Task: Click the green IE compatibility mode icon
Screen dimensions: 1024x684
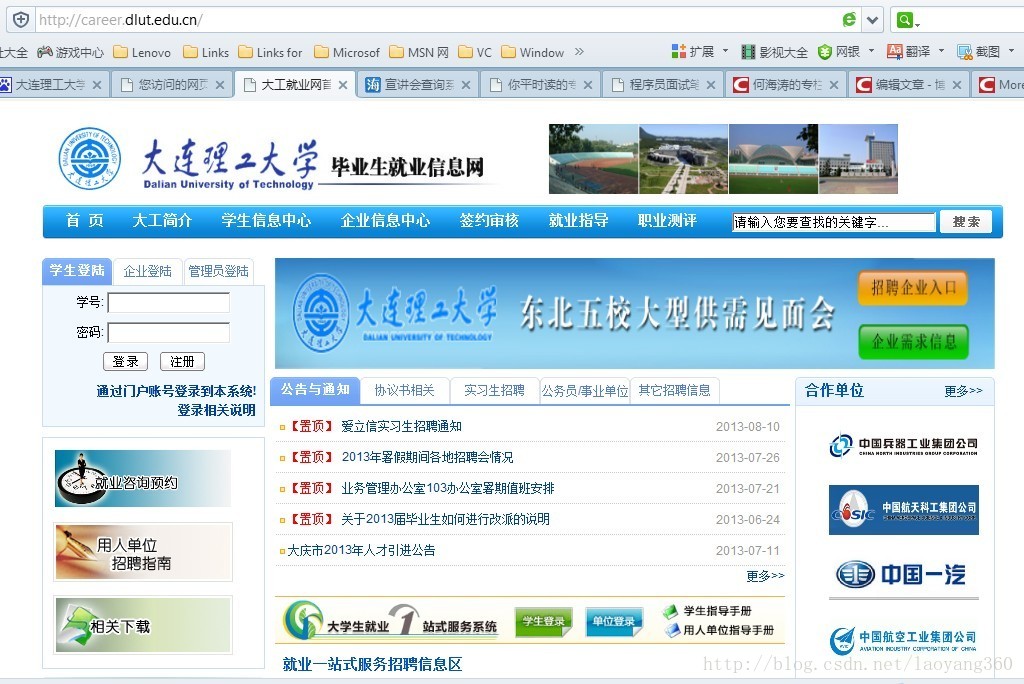Action: click(x=849, y=20)
